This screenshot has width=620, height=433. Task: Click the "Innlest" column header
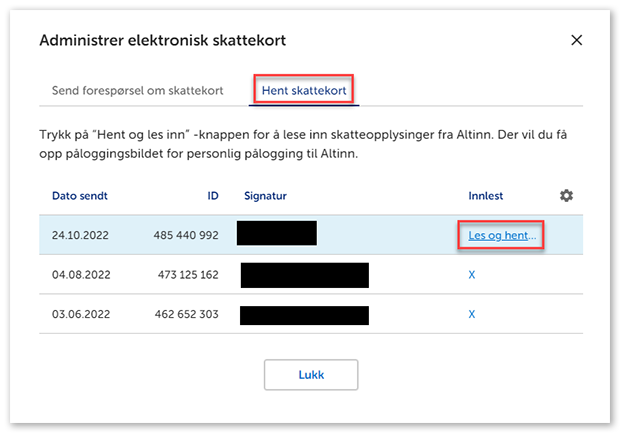[488, 196]
